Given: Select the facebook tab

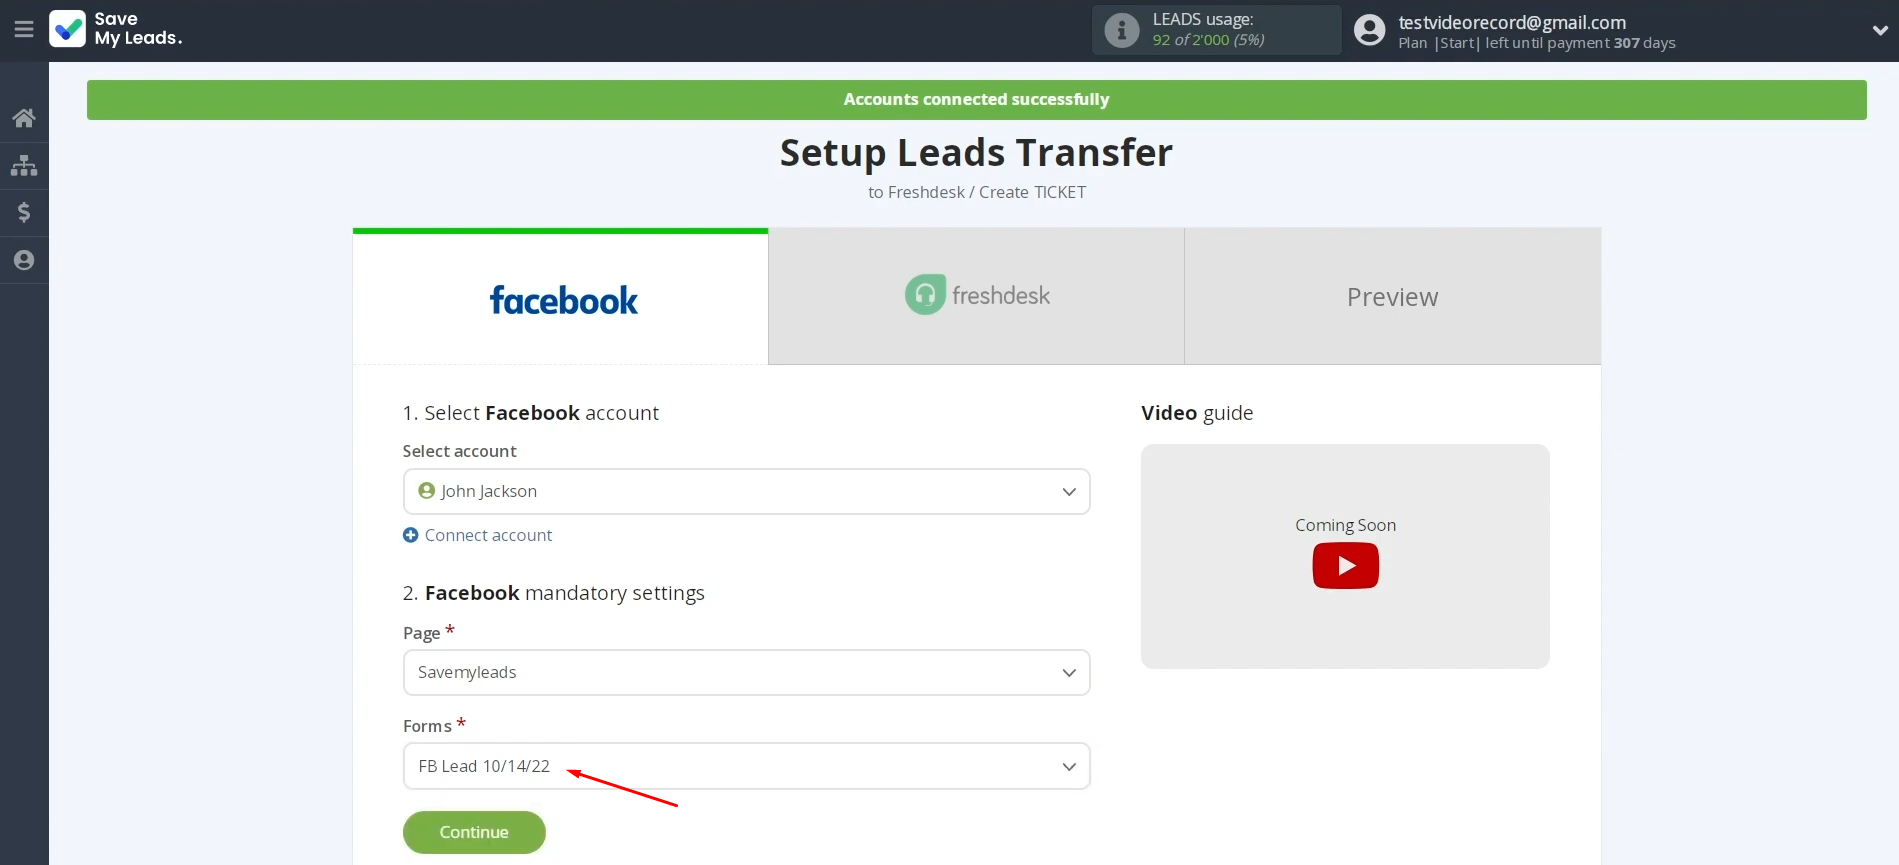Looking at the screenshot, I should coord(560,297).
